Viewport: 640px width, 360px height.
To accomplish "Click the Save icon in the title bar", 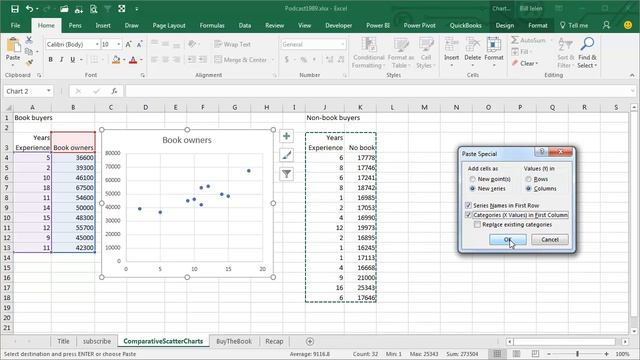I will pos(15,9).
